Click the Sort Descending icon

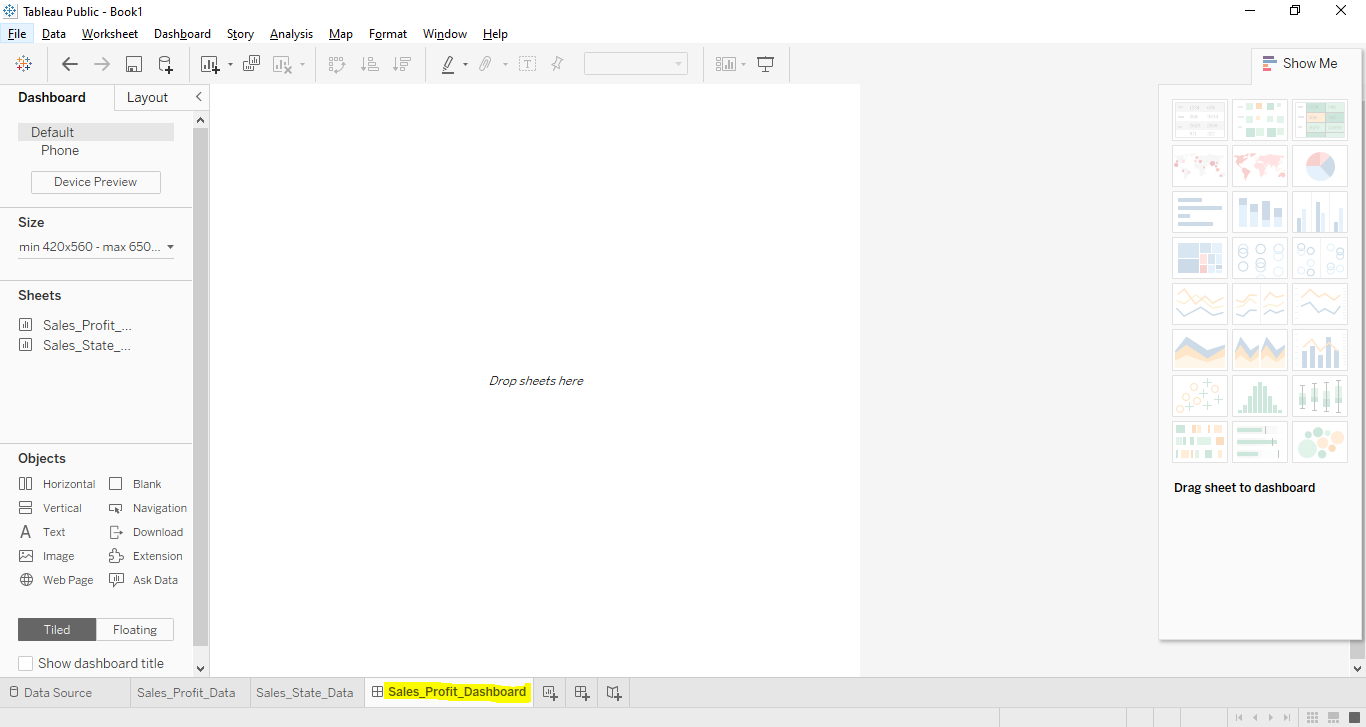[x=401, y=64]
